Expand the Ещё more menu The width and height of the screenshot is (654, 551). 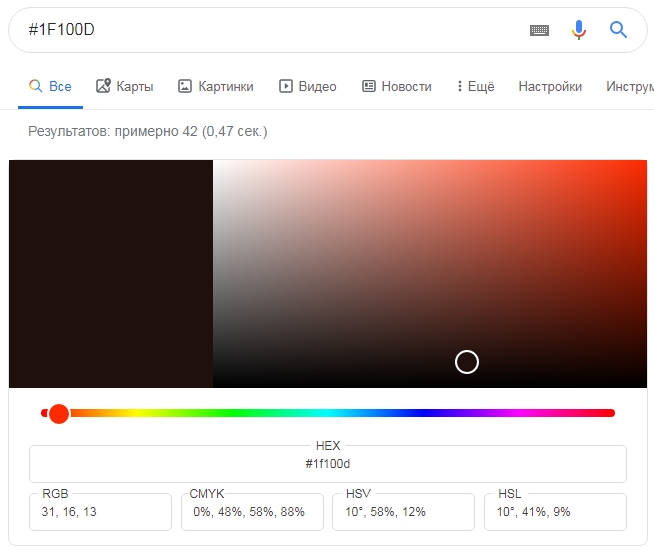point(475,86)
